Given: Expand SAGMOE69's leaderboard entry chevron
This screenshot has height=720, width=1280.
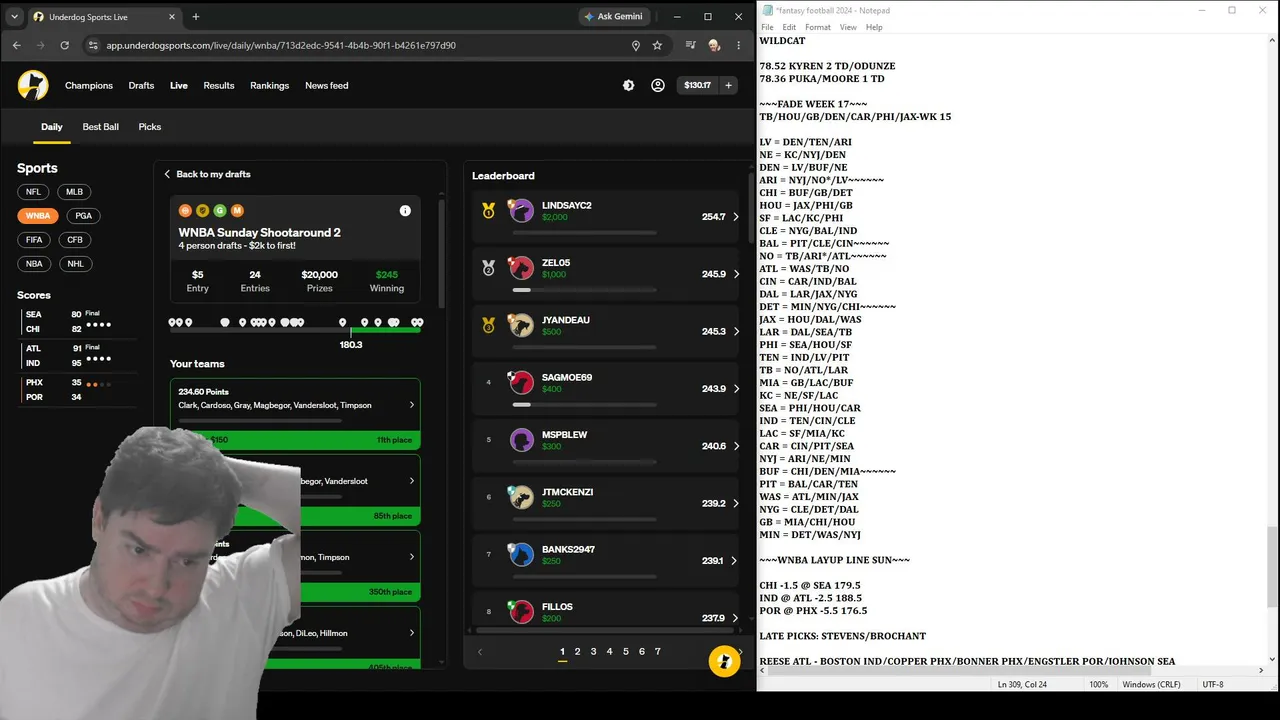Looking at the screenshot, I should coord(736,389).
